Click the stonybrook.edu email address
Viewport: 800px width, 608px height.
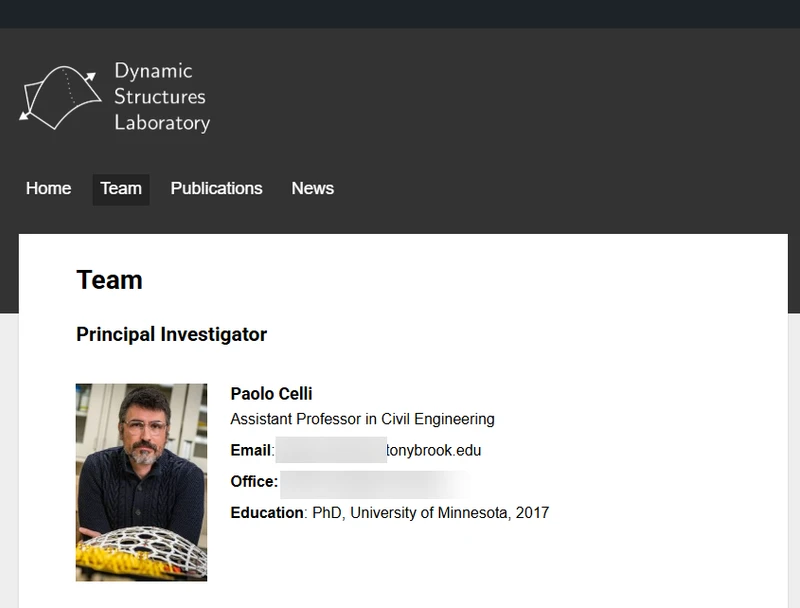tap(378, 450)
